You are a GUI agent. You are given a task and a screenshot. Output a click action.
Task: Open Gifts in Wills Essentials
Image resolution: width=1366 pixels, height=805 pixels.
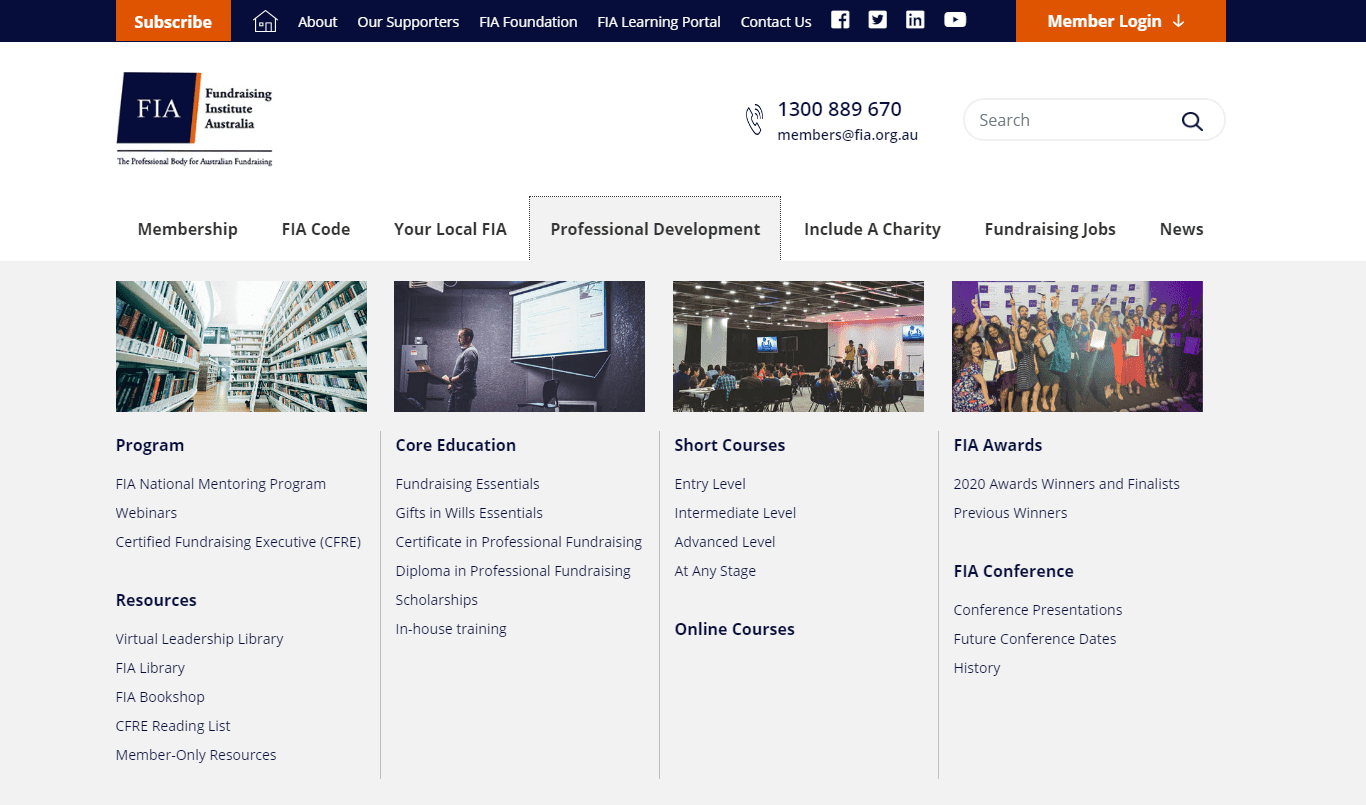pos(469,513)
